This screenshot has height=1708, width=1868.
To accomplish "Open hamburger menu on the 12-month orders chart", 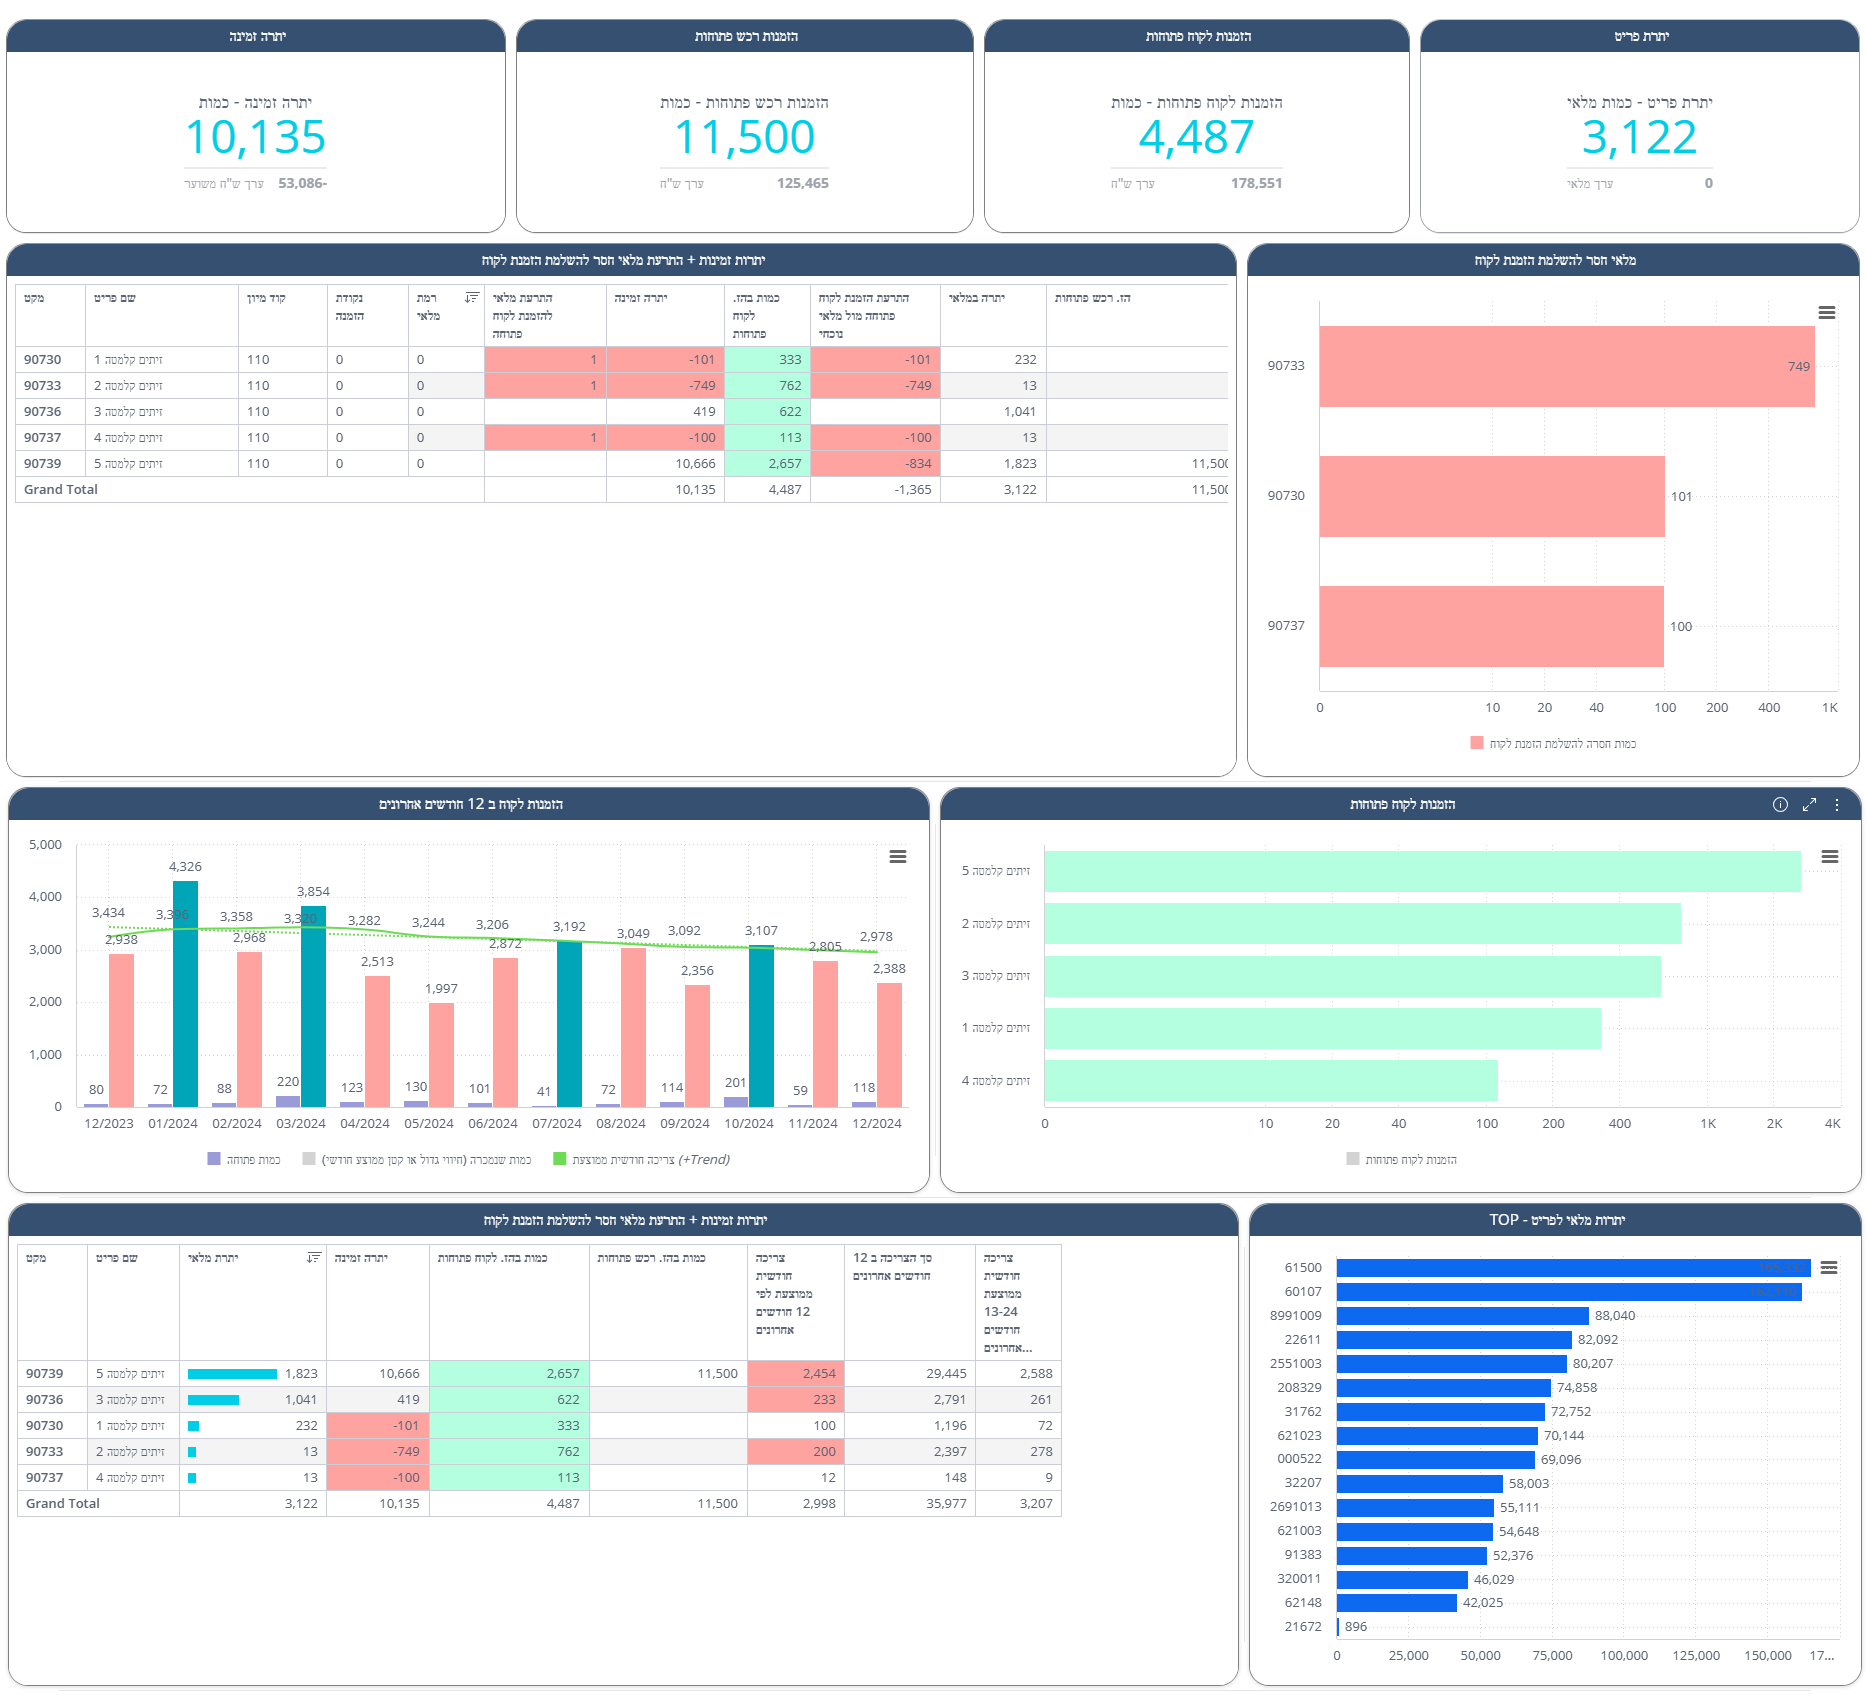I will pos(898,857).
